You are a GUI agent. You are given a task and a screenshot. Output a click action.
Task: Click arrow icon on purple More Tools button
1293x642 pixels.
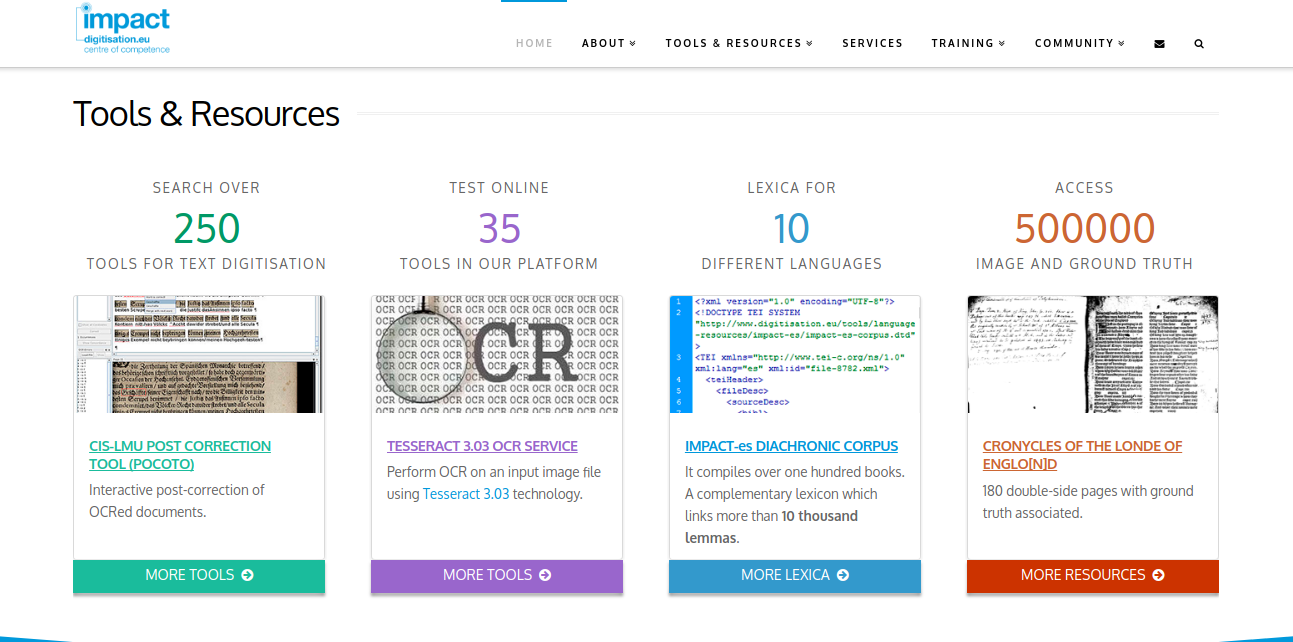click(545, 575)
